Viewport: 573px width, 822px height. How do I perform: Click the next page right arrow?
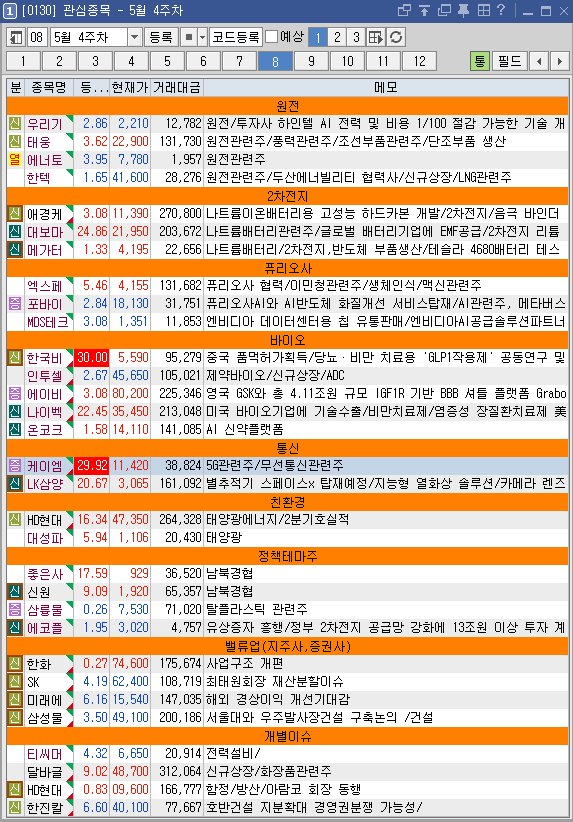point(560,61)
